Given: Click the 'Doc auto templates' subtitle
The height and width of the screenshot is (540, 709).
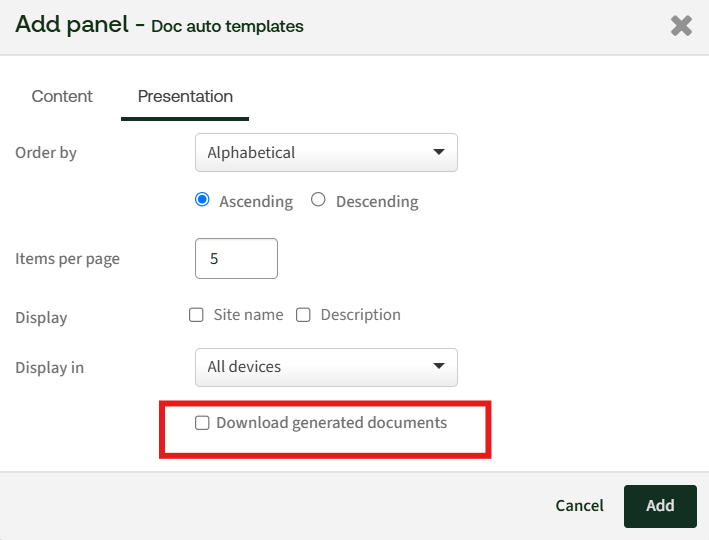Looking at the screenshot, I should click(227, 27).
